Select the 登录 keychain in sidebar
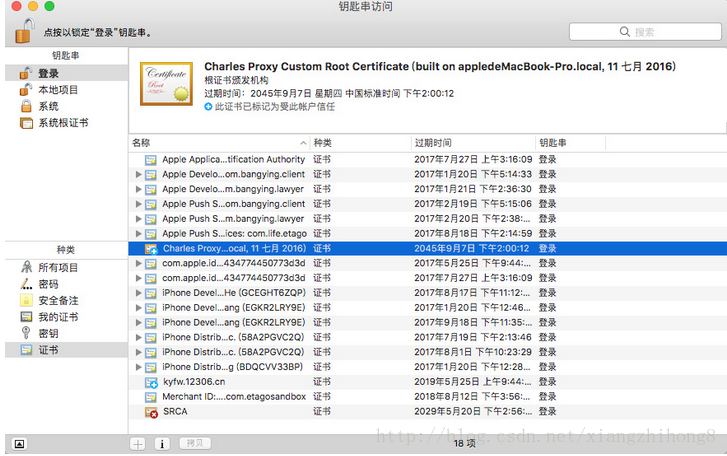Screen dimensions: 727x456 (66, 73)
